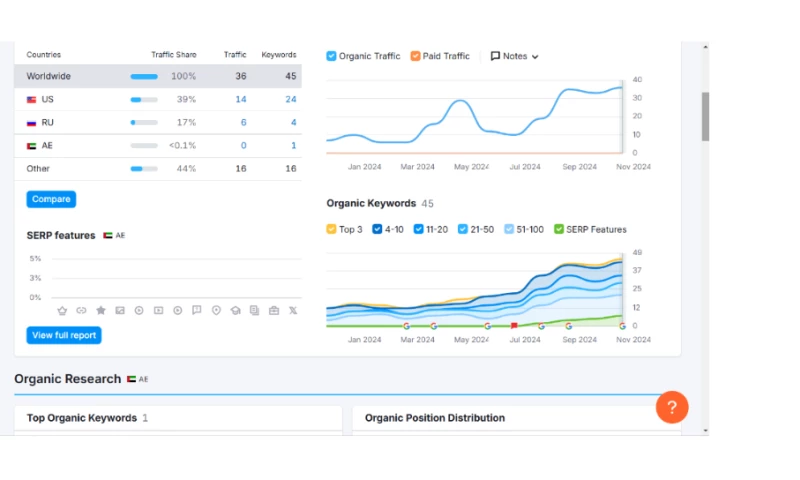Select the image pack SERP feature icon
Viewport: 800px width, 480px height.
tap(120, 310)
